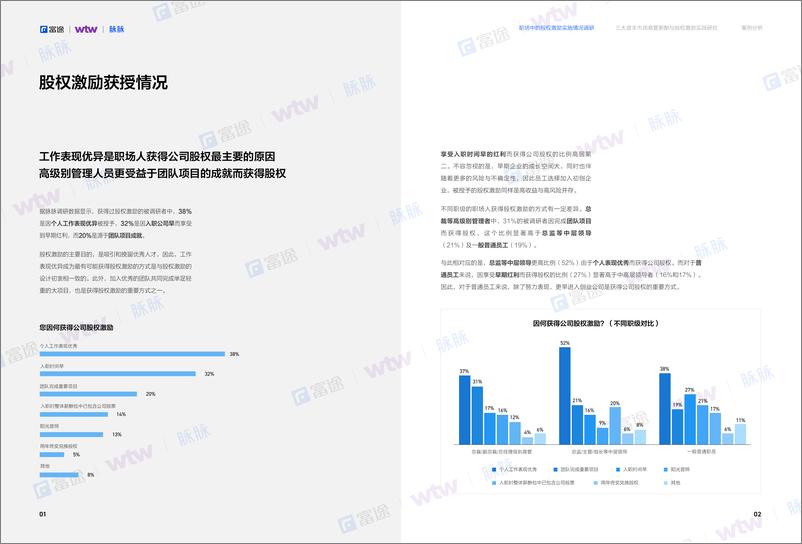The image size is (802, 544).
Task: Click the column labeled 19%
Action: pos(677,426)
